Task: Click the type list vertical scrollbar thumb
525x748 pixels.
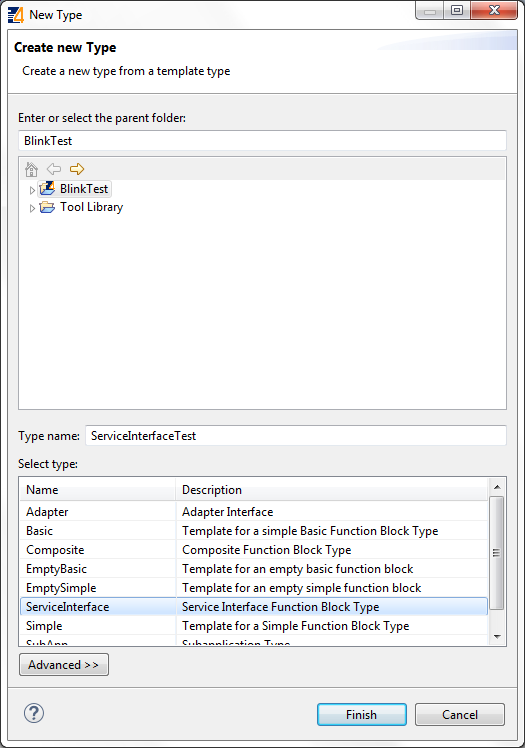Action: tap(497, 553)
